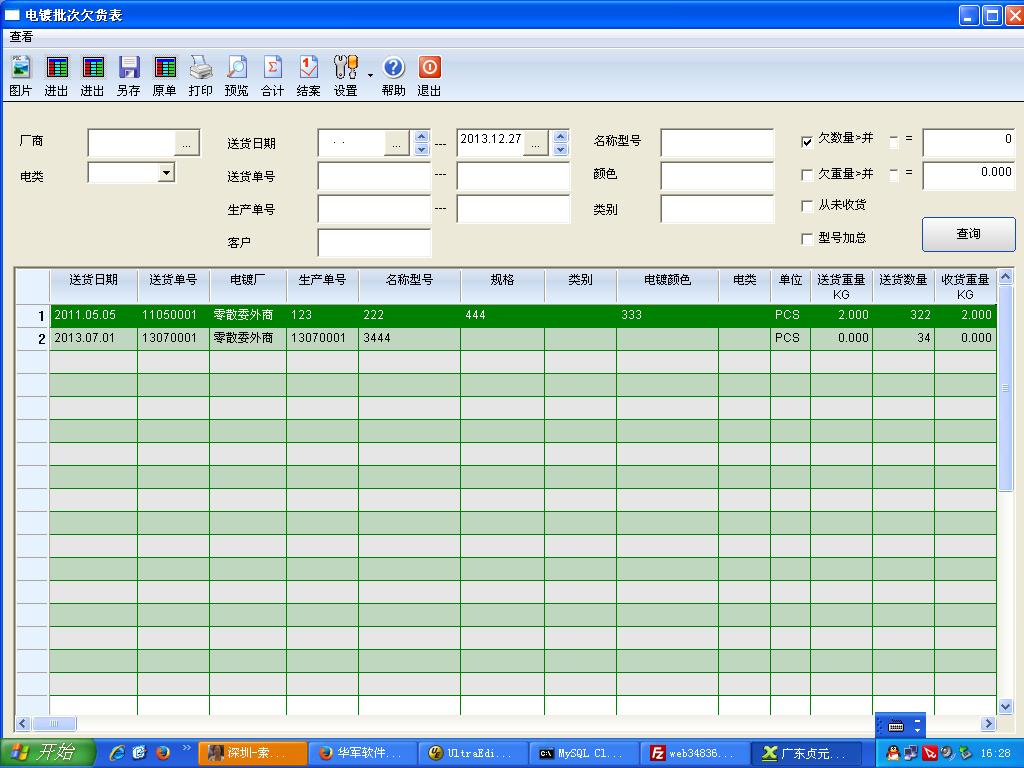Toggle small checkbox before = in 欠重量 row
Screen dimensions: 1024x768
(x=894, y=174)
